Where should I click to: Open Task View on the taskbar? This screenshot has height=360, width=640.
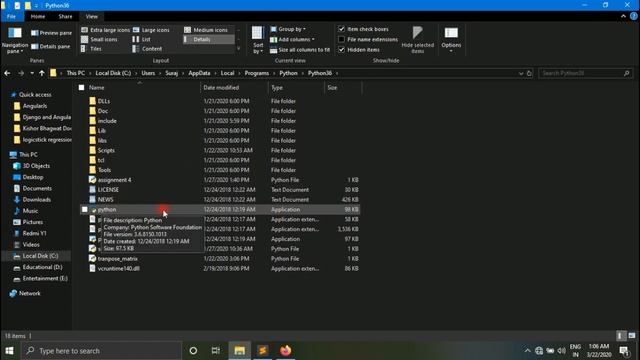(x=216, y=350)
